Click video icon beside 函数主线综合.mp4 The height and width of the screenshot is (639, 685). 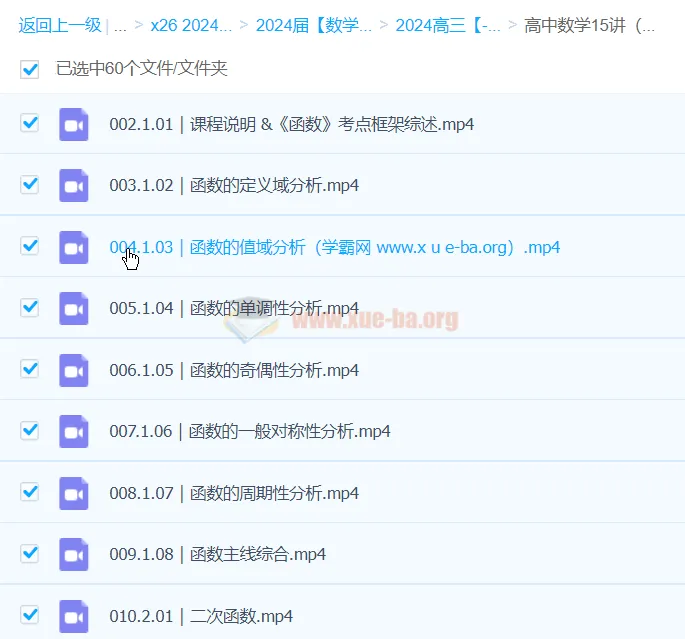tap(74, 554)
